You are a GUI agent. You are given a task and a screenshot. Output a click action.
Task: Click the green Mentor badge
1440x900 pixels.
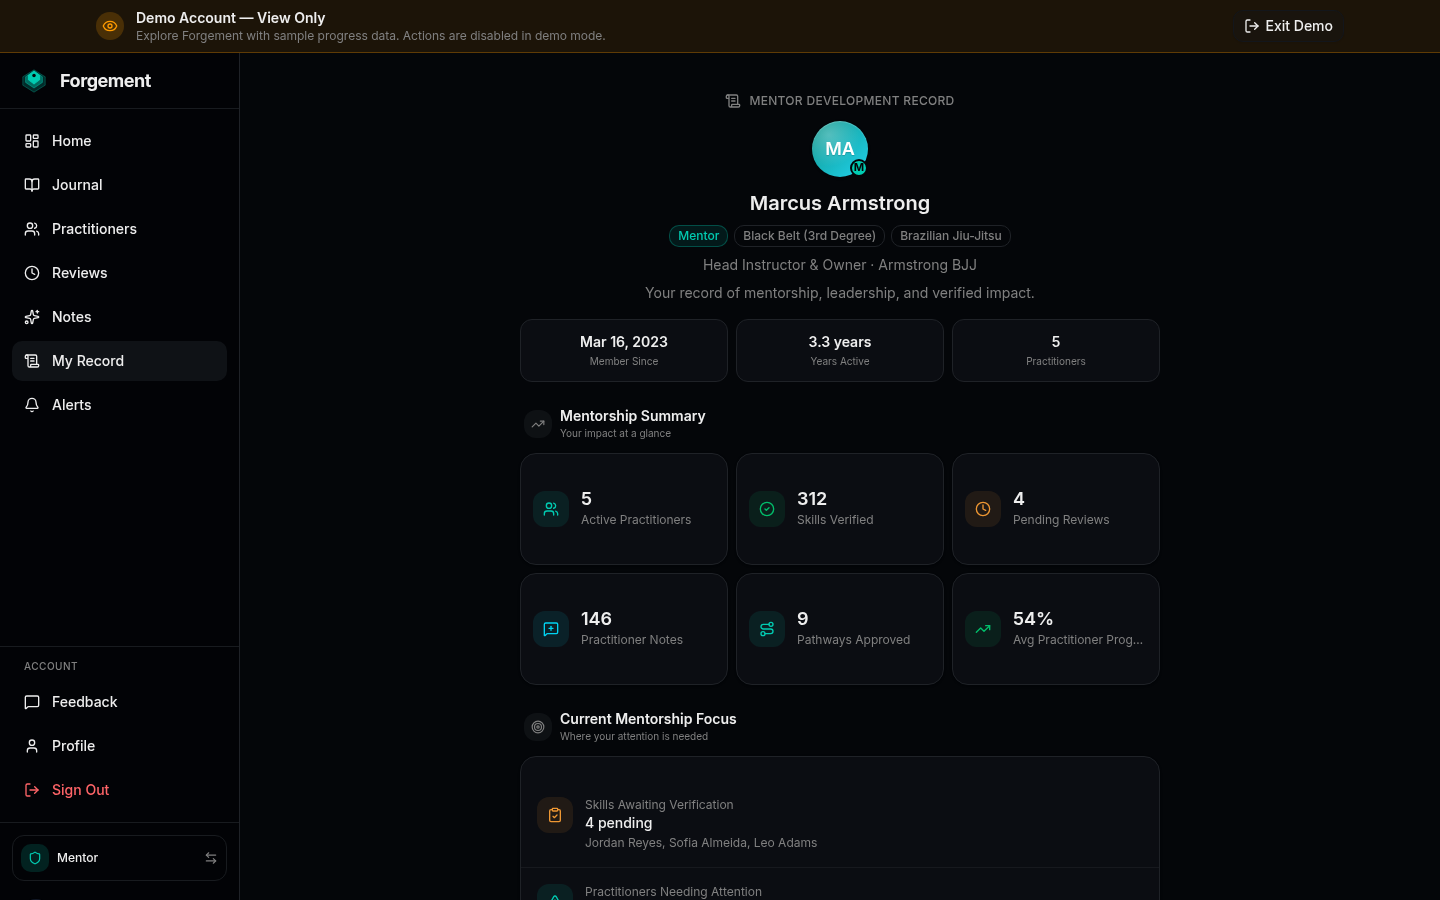698,236
